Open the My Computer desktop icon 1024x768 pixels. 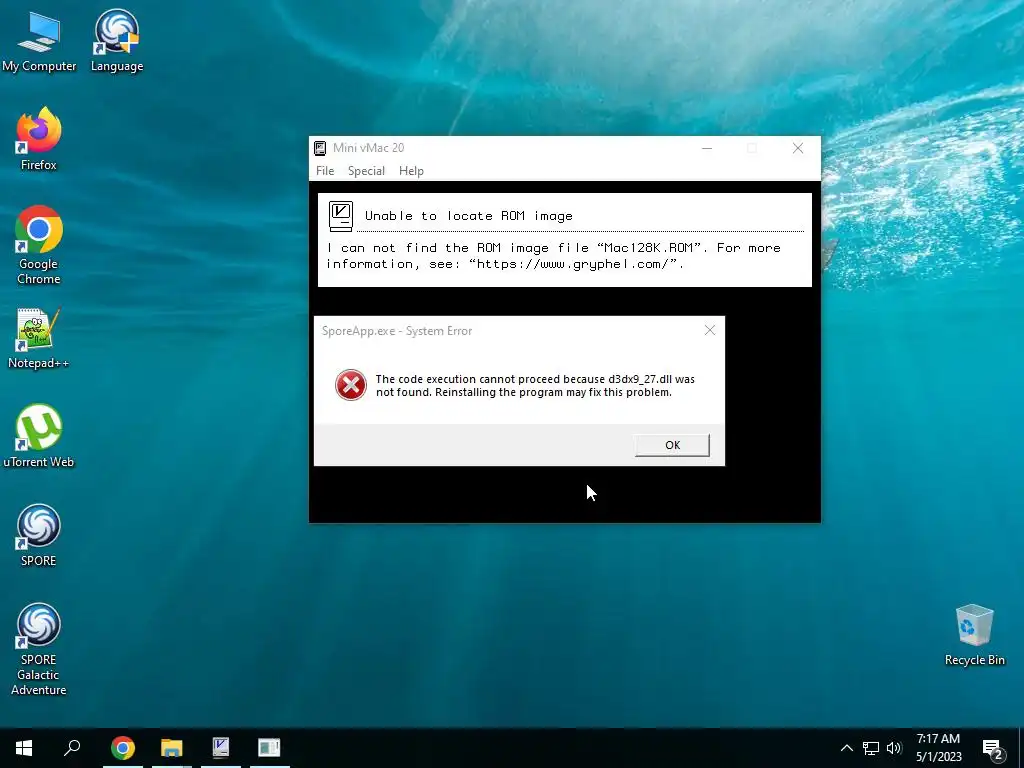(39, 40)
